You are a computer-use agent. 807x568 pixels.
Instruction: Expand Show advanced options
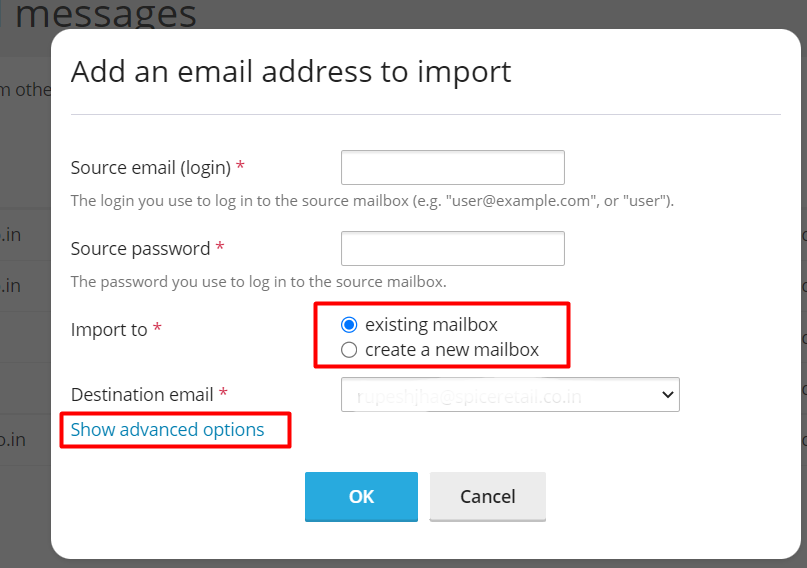point(167,430)
